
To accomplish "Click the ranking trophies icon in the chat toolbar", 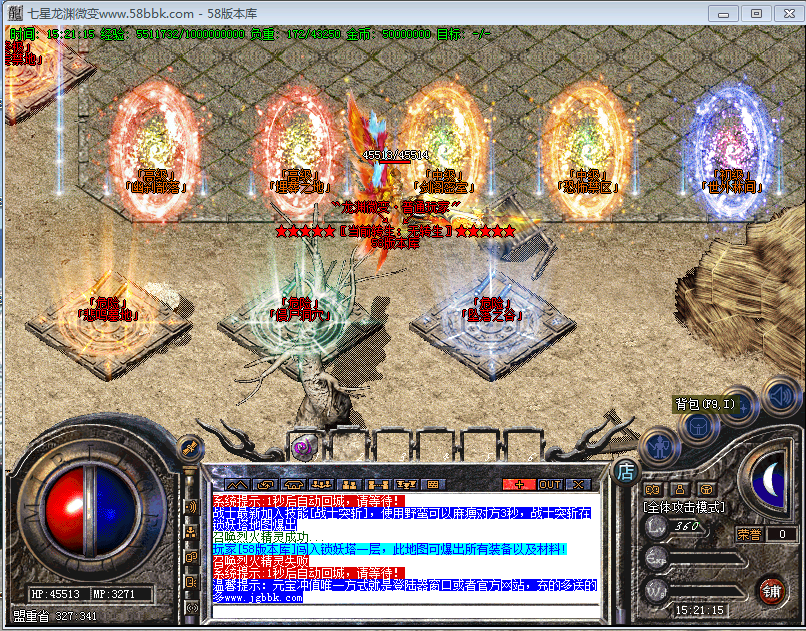I will [x=406, y=484].
